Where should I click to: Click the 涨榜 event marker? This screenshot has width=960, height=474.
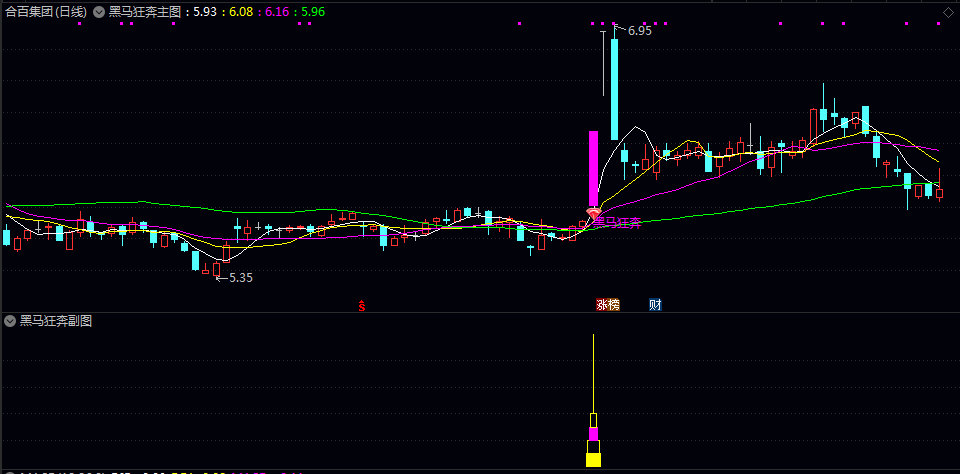[608, 304]
